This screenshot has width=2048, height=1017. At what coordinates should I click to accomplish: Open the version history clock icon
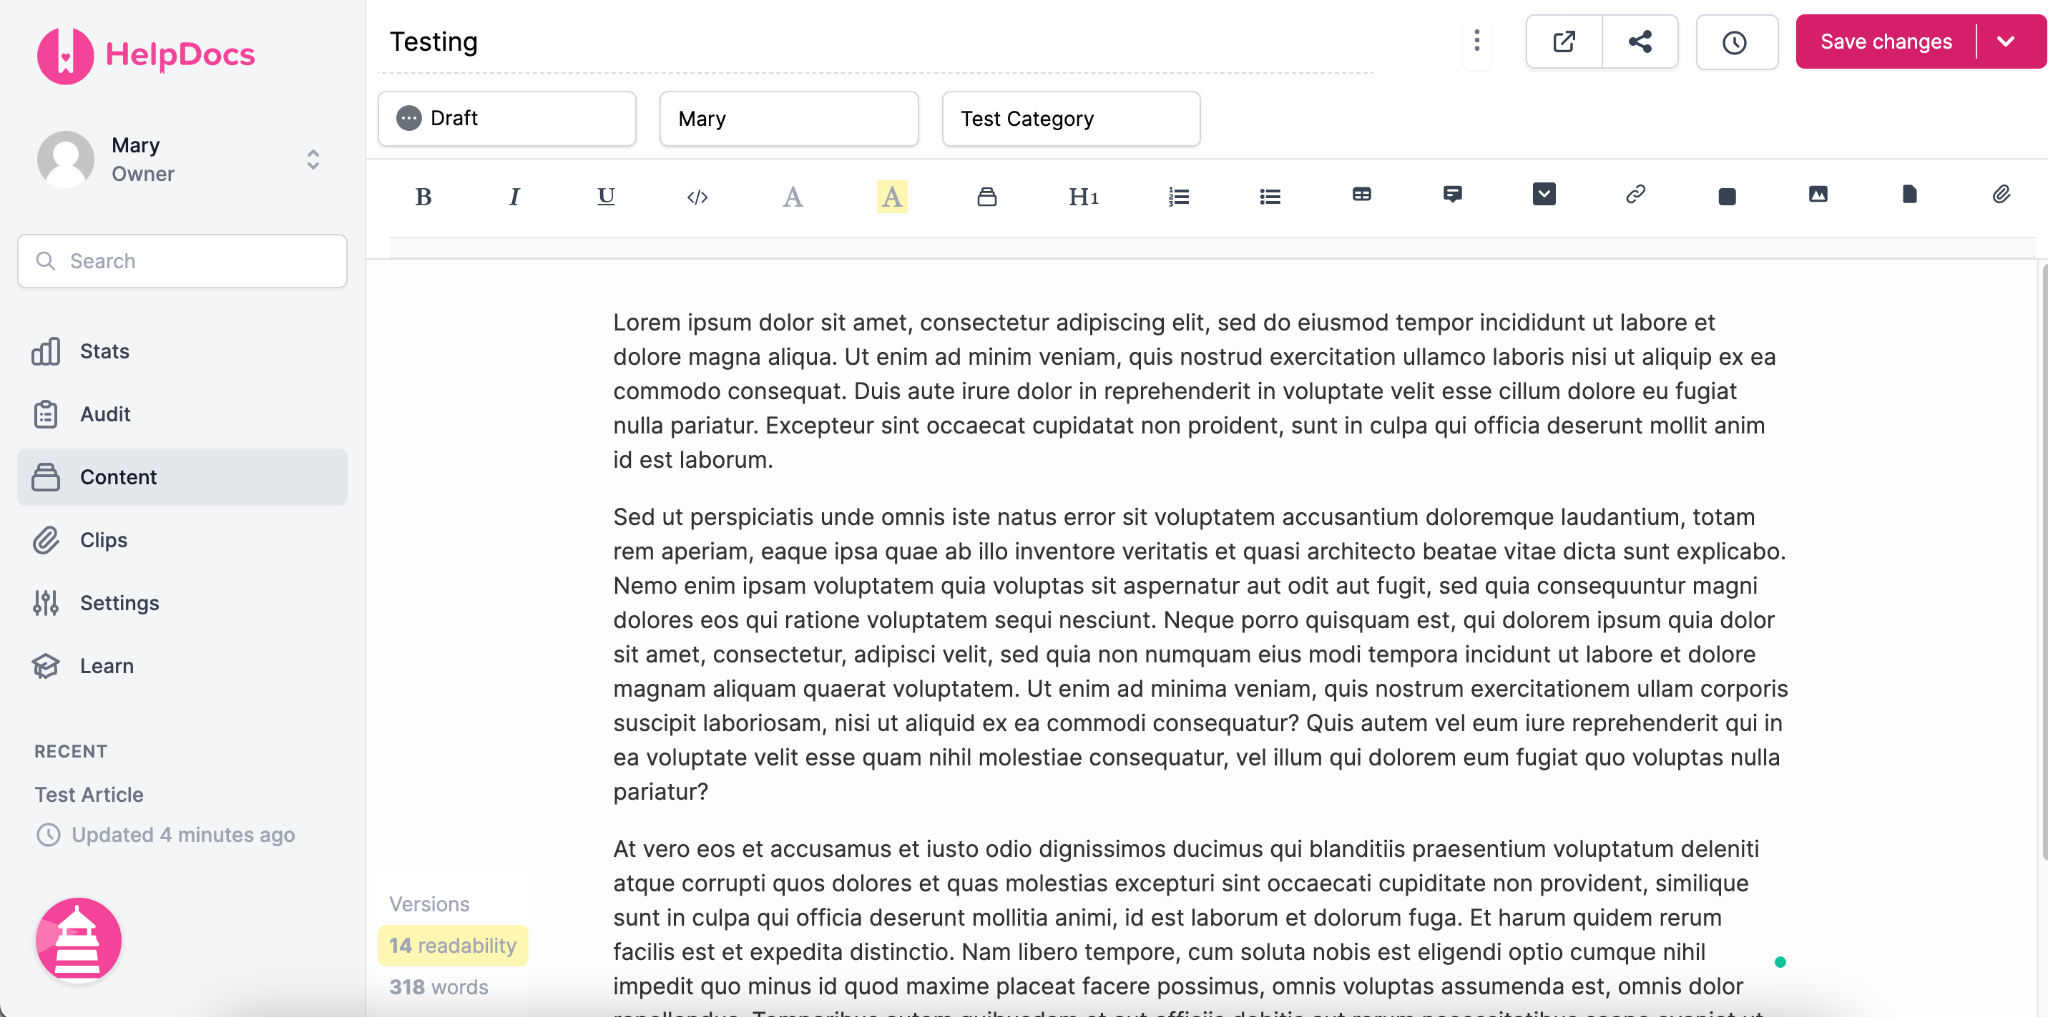(1736, 42)
